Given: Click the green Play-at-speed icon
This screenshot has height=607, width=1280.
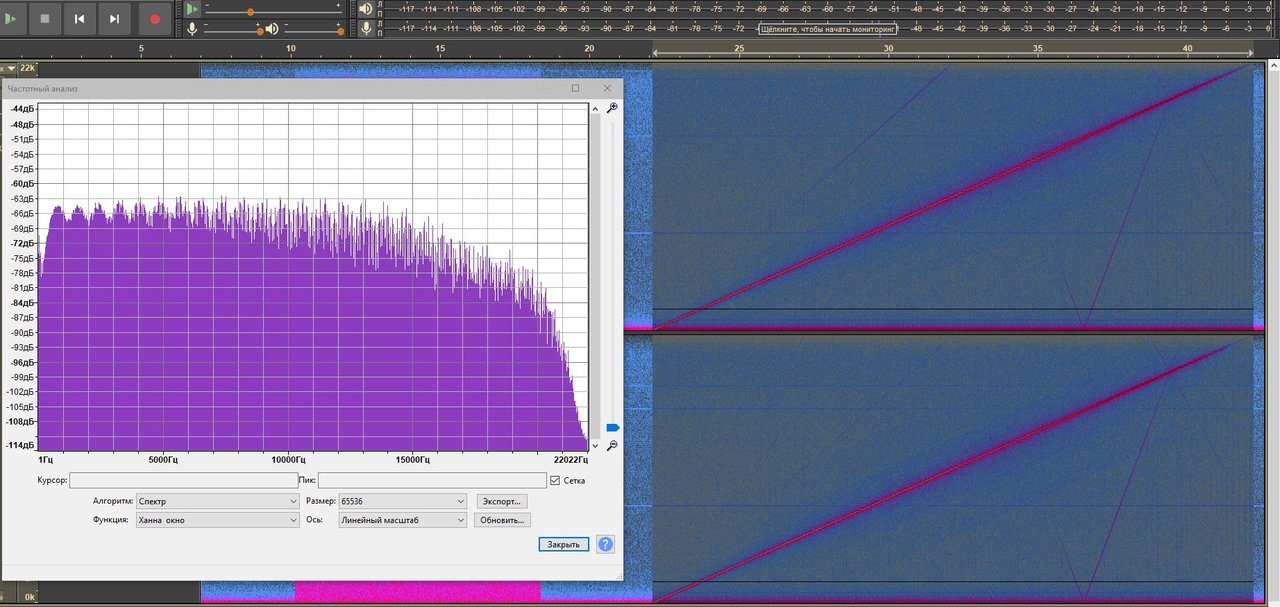Looking at the screenshot, I should click(x=192, y=9).
